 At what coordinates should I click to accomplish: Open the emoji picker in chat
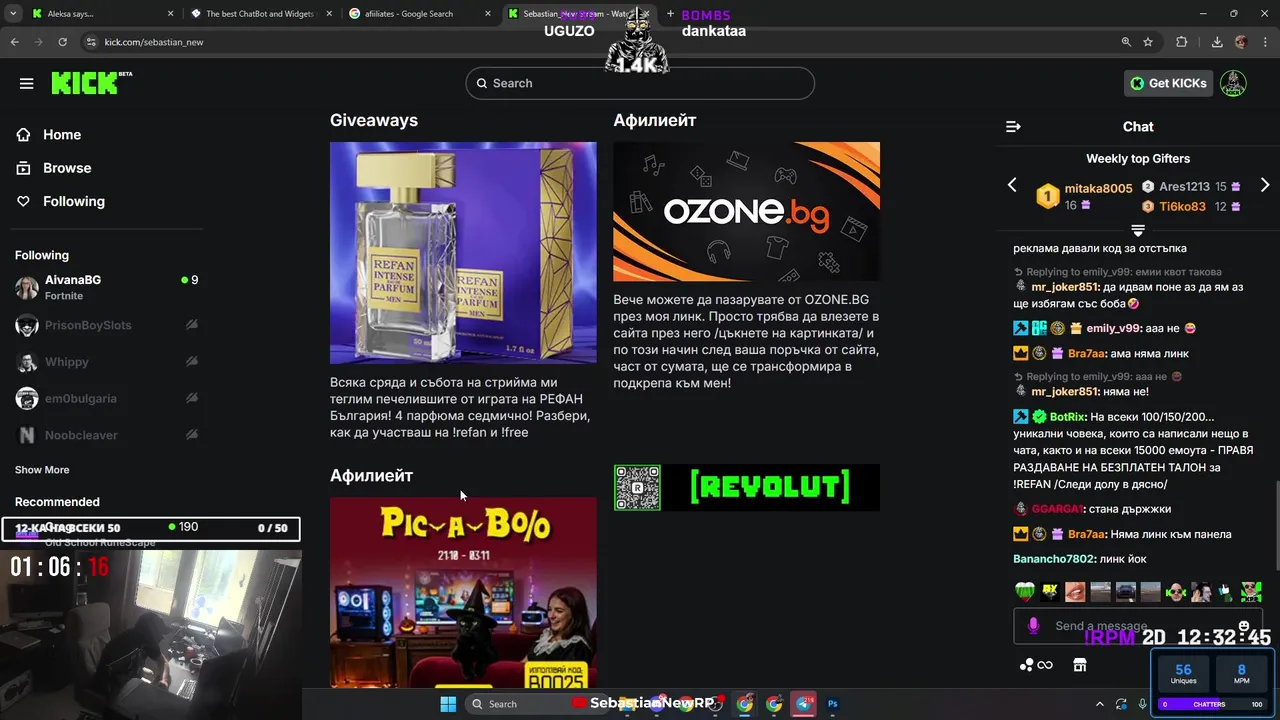pos(1244,626)
